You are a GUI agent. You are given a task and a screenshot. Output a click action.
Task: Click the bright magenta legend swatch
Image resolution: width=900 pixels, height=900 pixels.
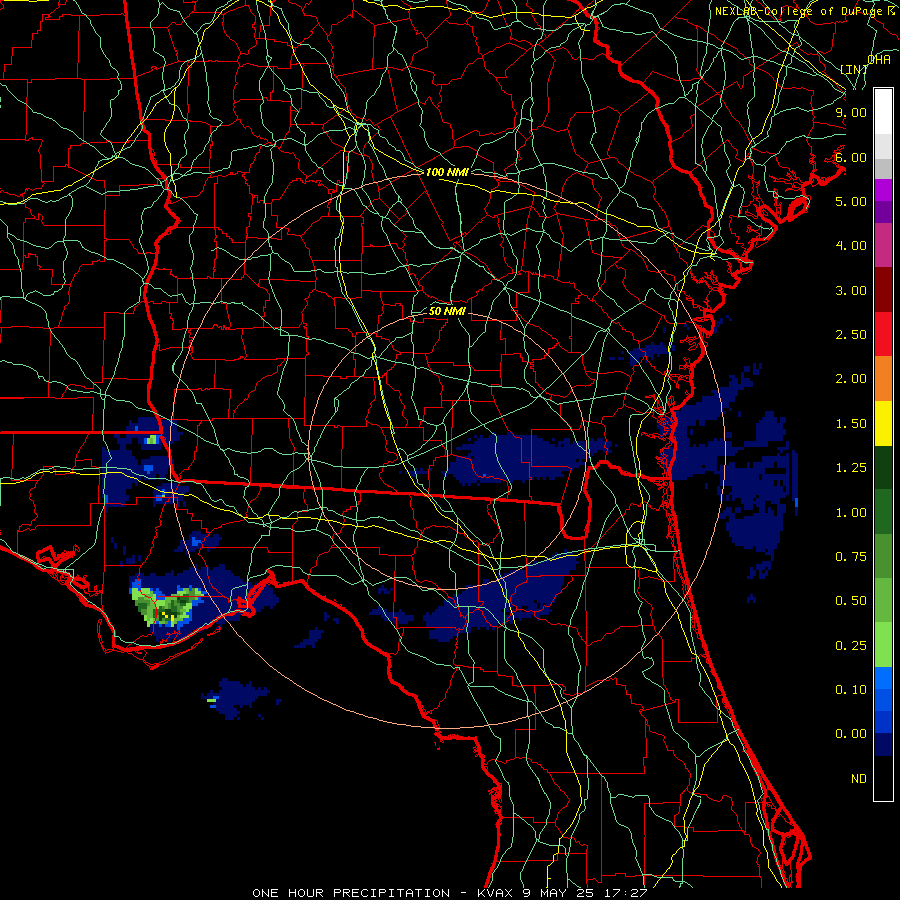click(883, 190)
